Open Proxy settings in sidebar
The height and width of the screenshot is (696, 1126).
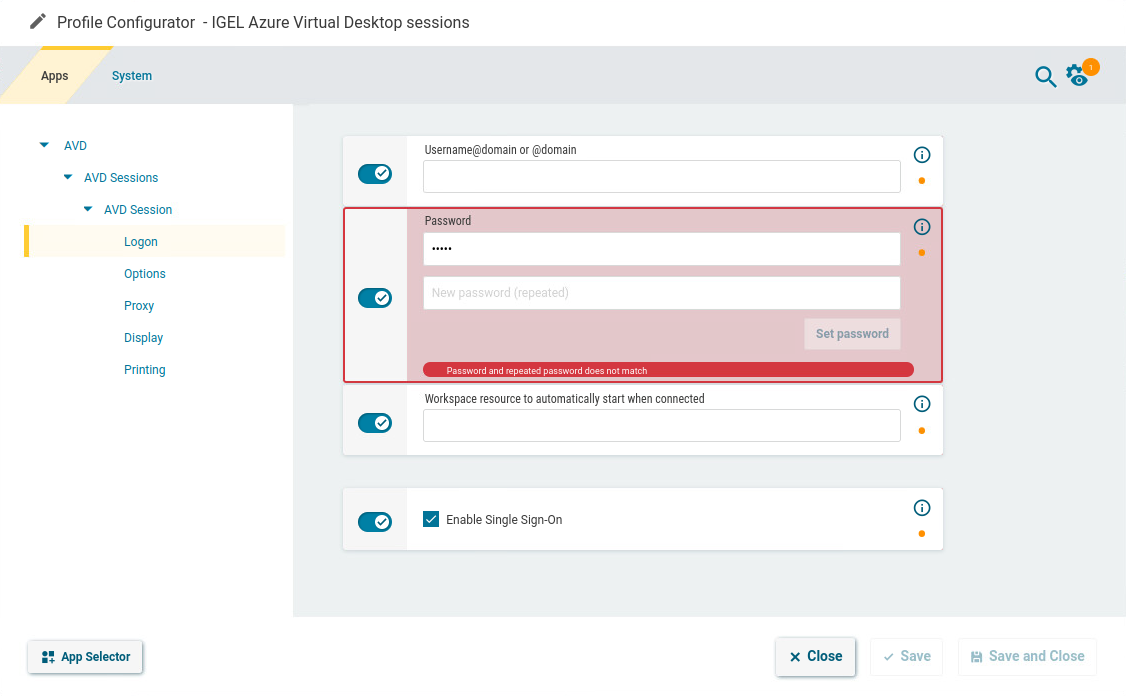[x=139, y=306]
